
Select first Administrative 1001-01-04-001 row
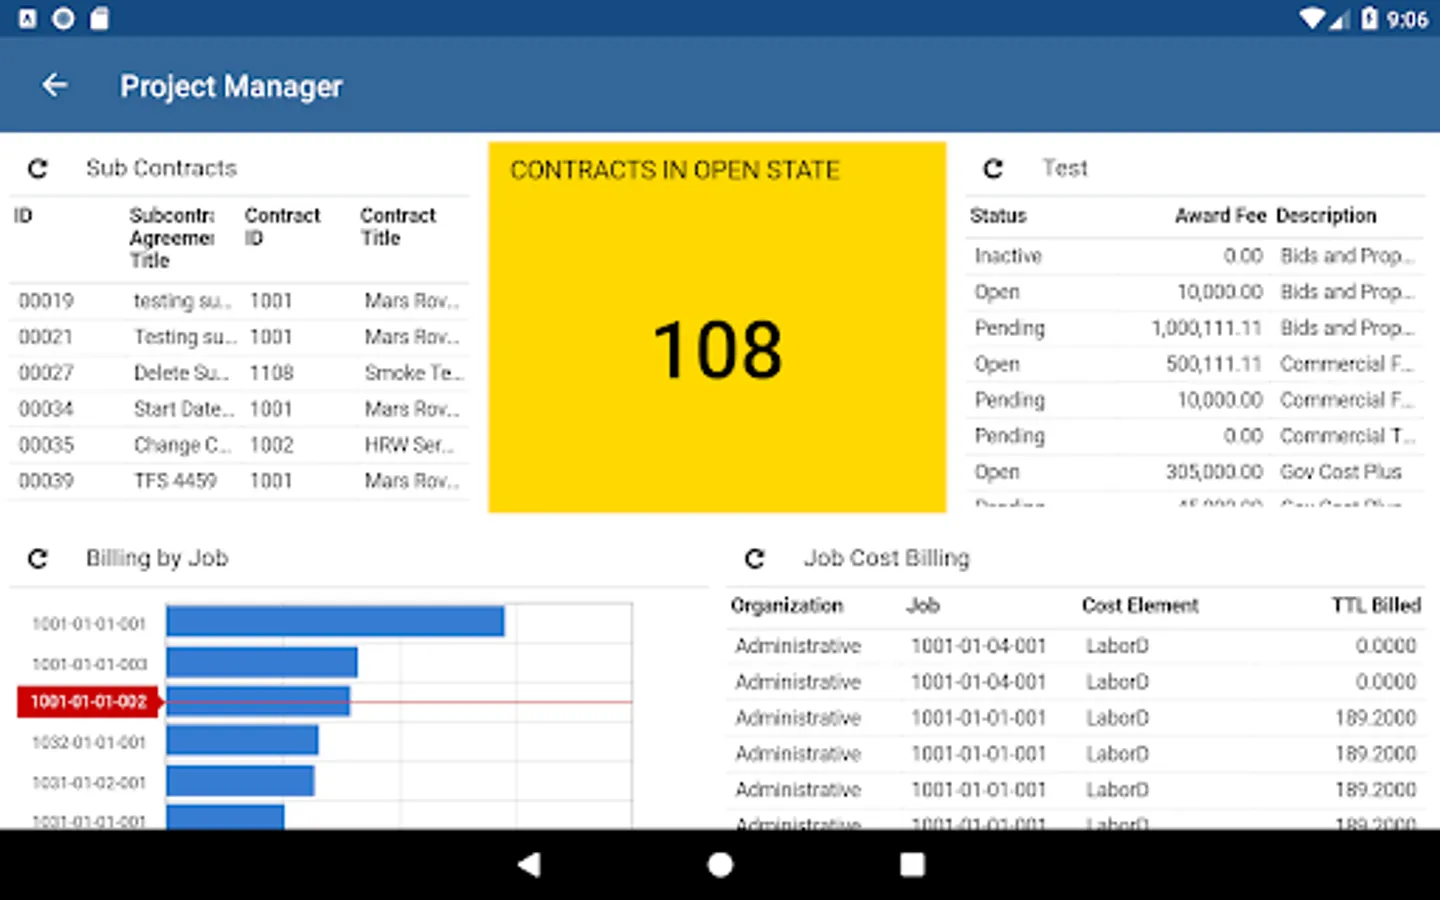[1076, 646]
